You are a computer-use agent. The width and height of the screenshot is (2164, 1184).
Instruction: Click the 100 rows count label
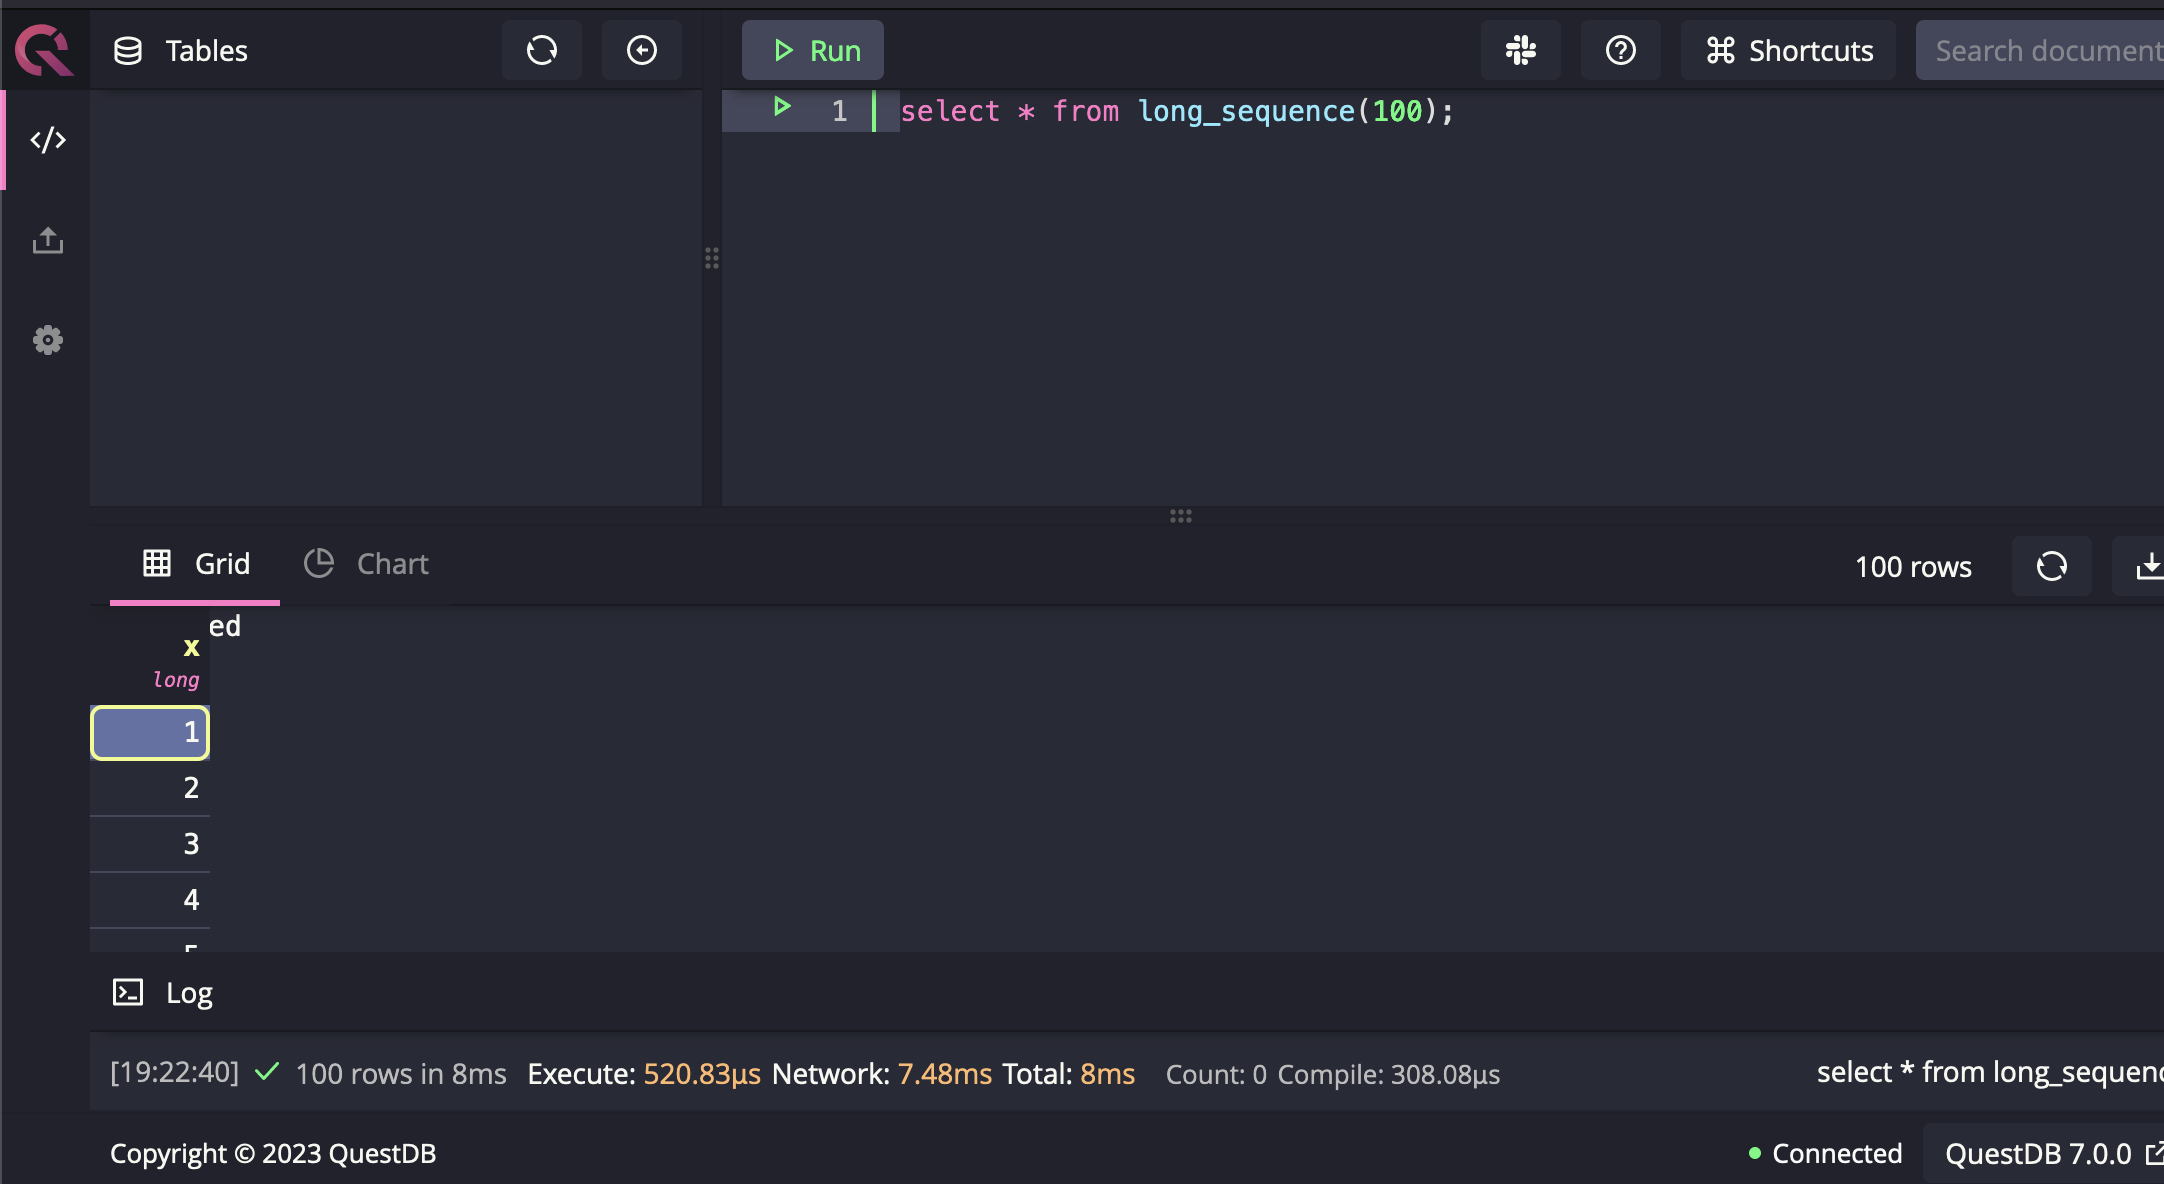(x=1913, y=567)
